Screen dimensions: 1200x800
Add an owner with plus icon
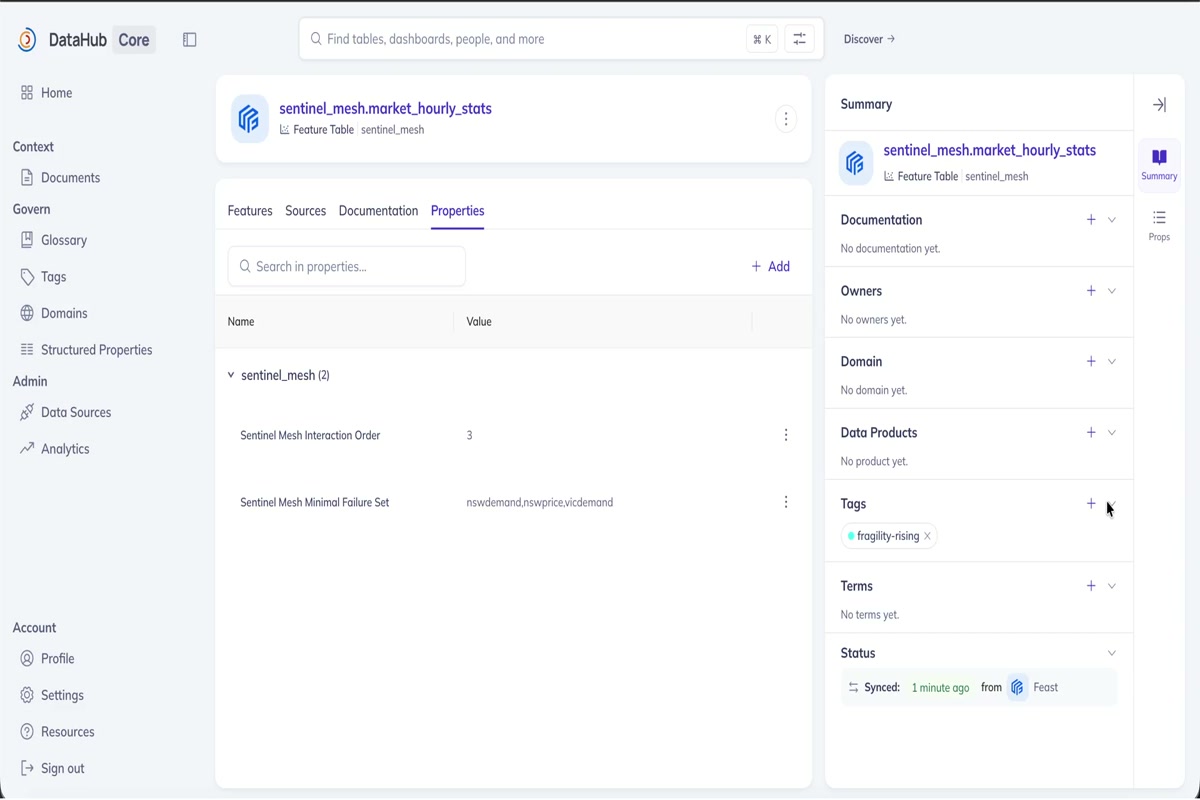click(x=1091, y=291)
